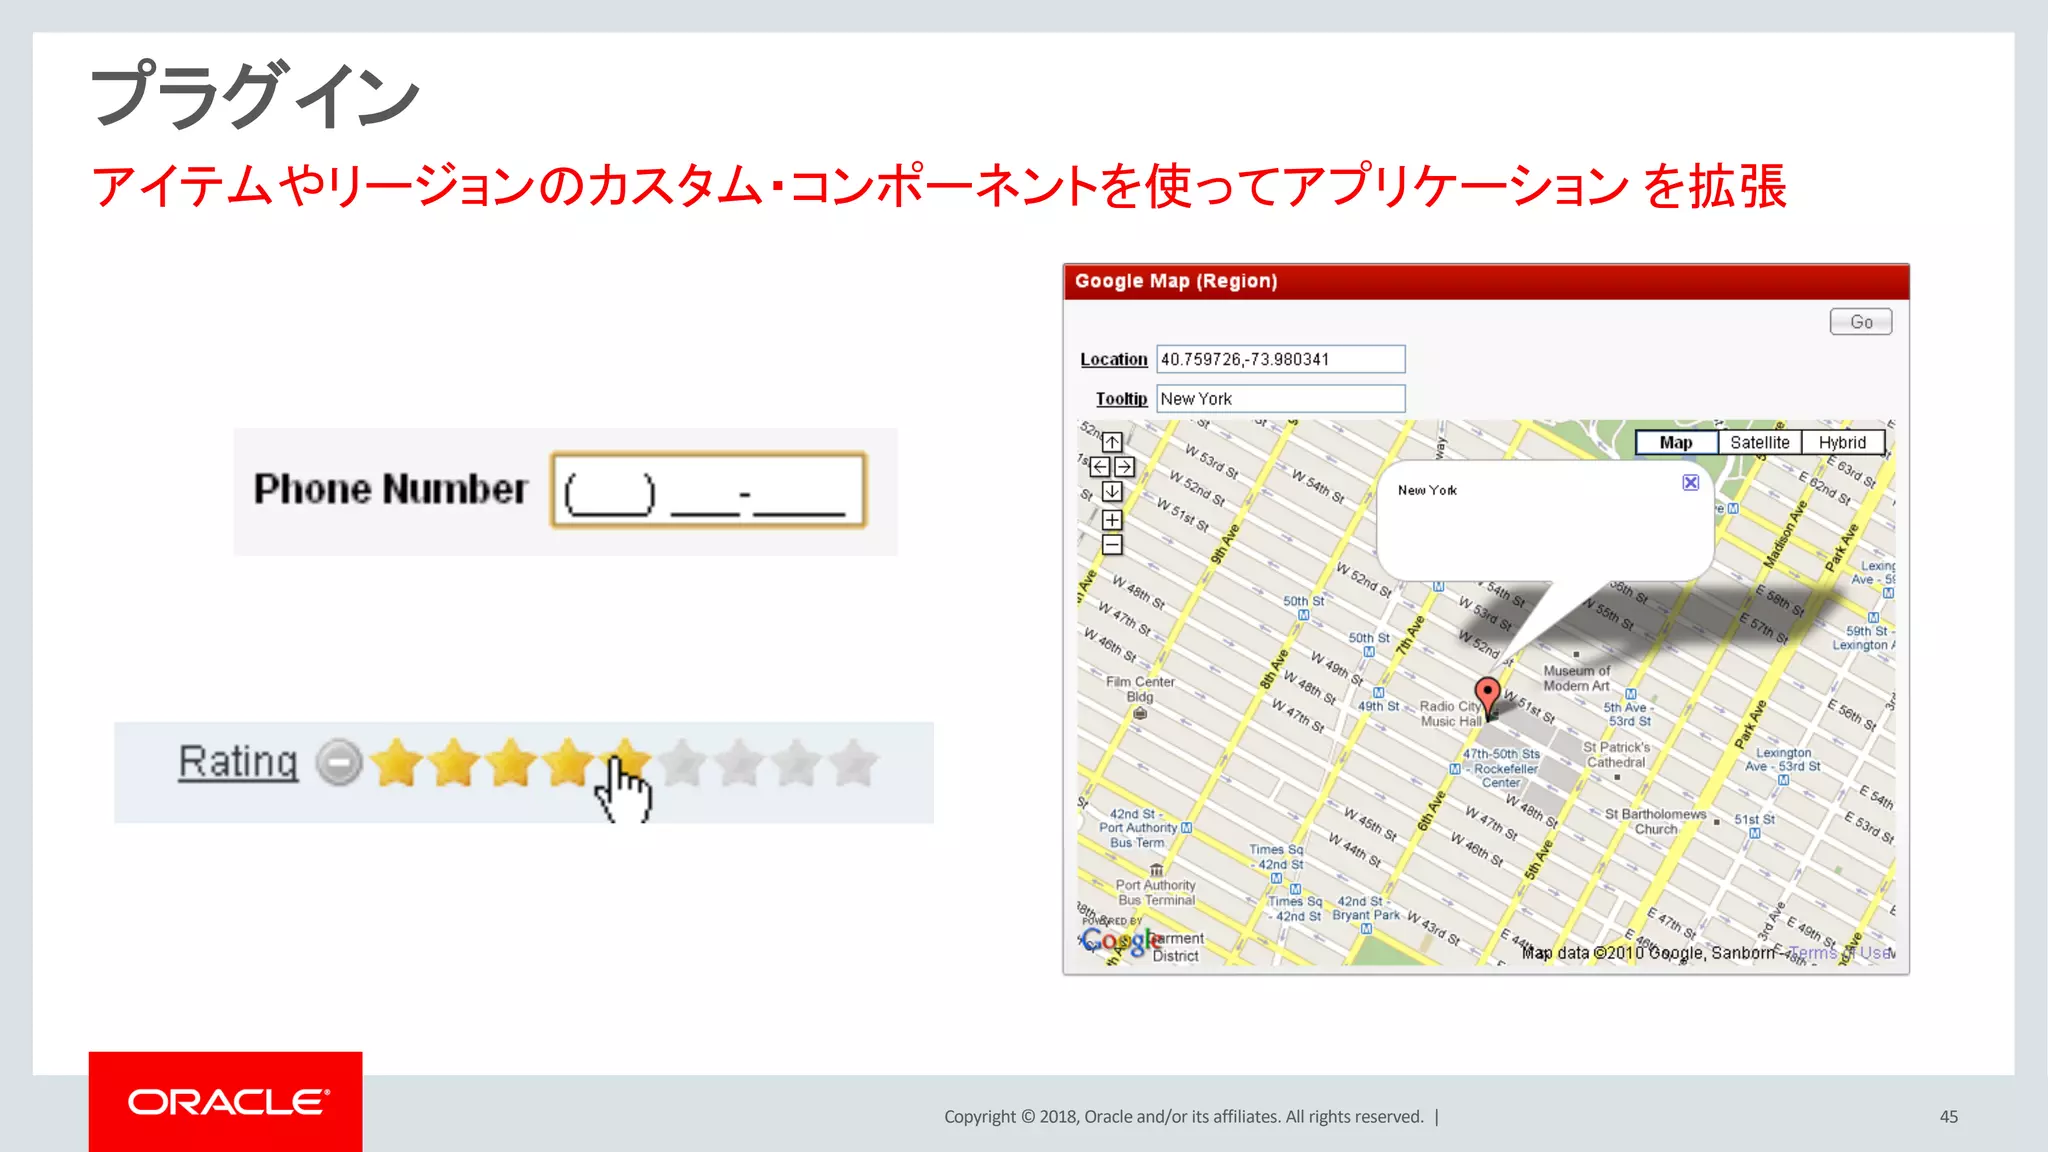Click the map pan left arrow
Screen dimensions: 2048x1152
[x=1100, y=467]
